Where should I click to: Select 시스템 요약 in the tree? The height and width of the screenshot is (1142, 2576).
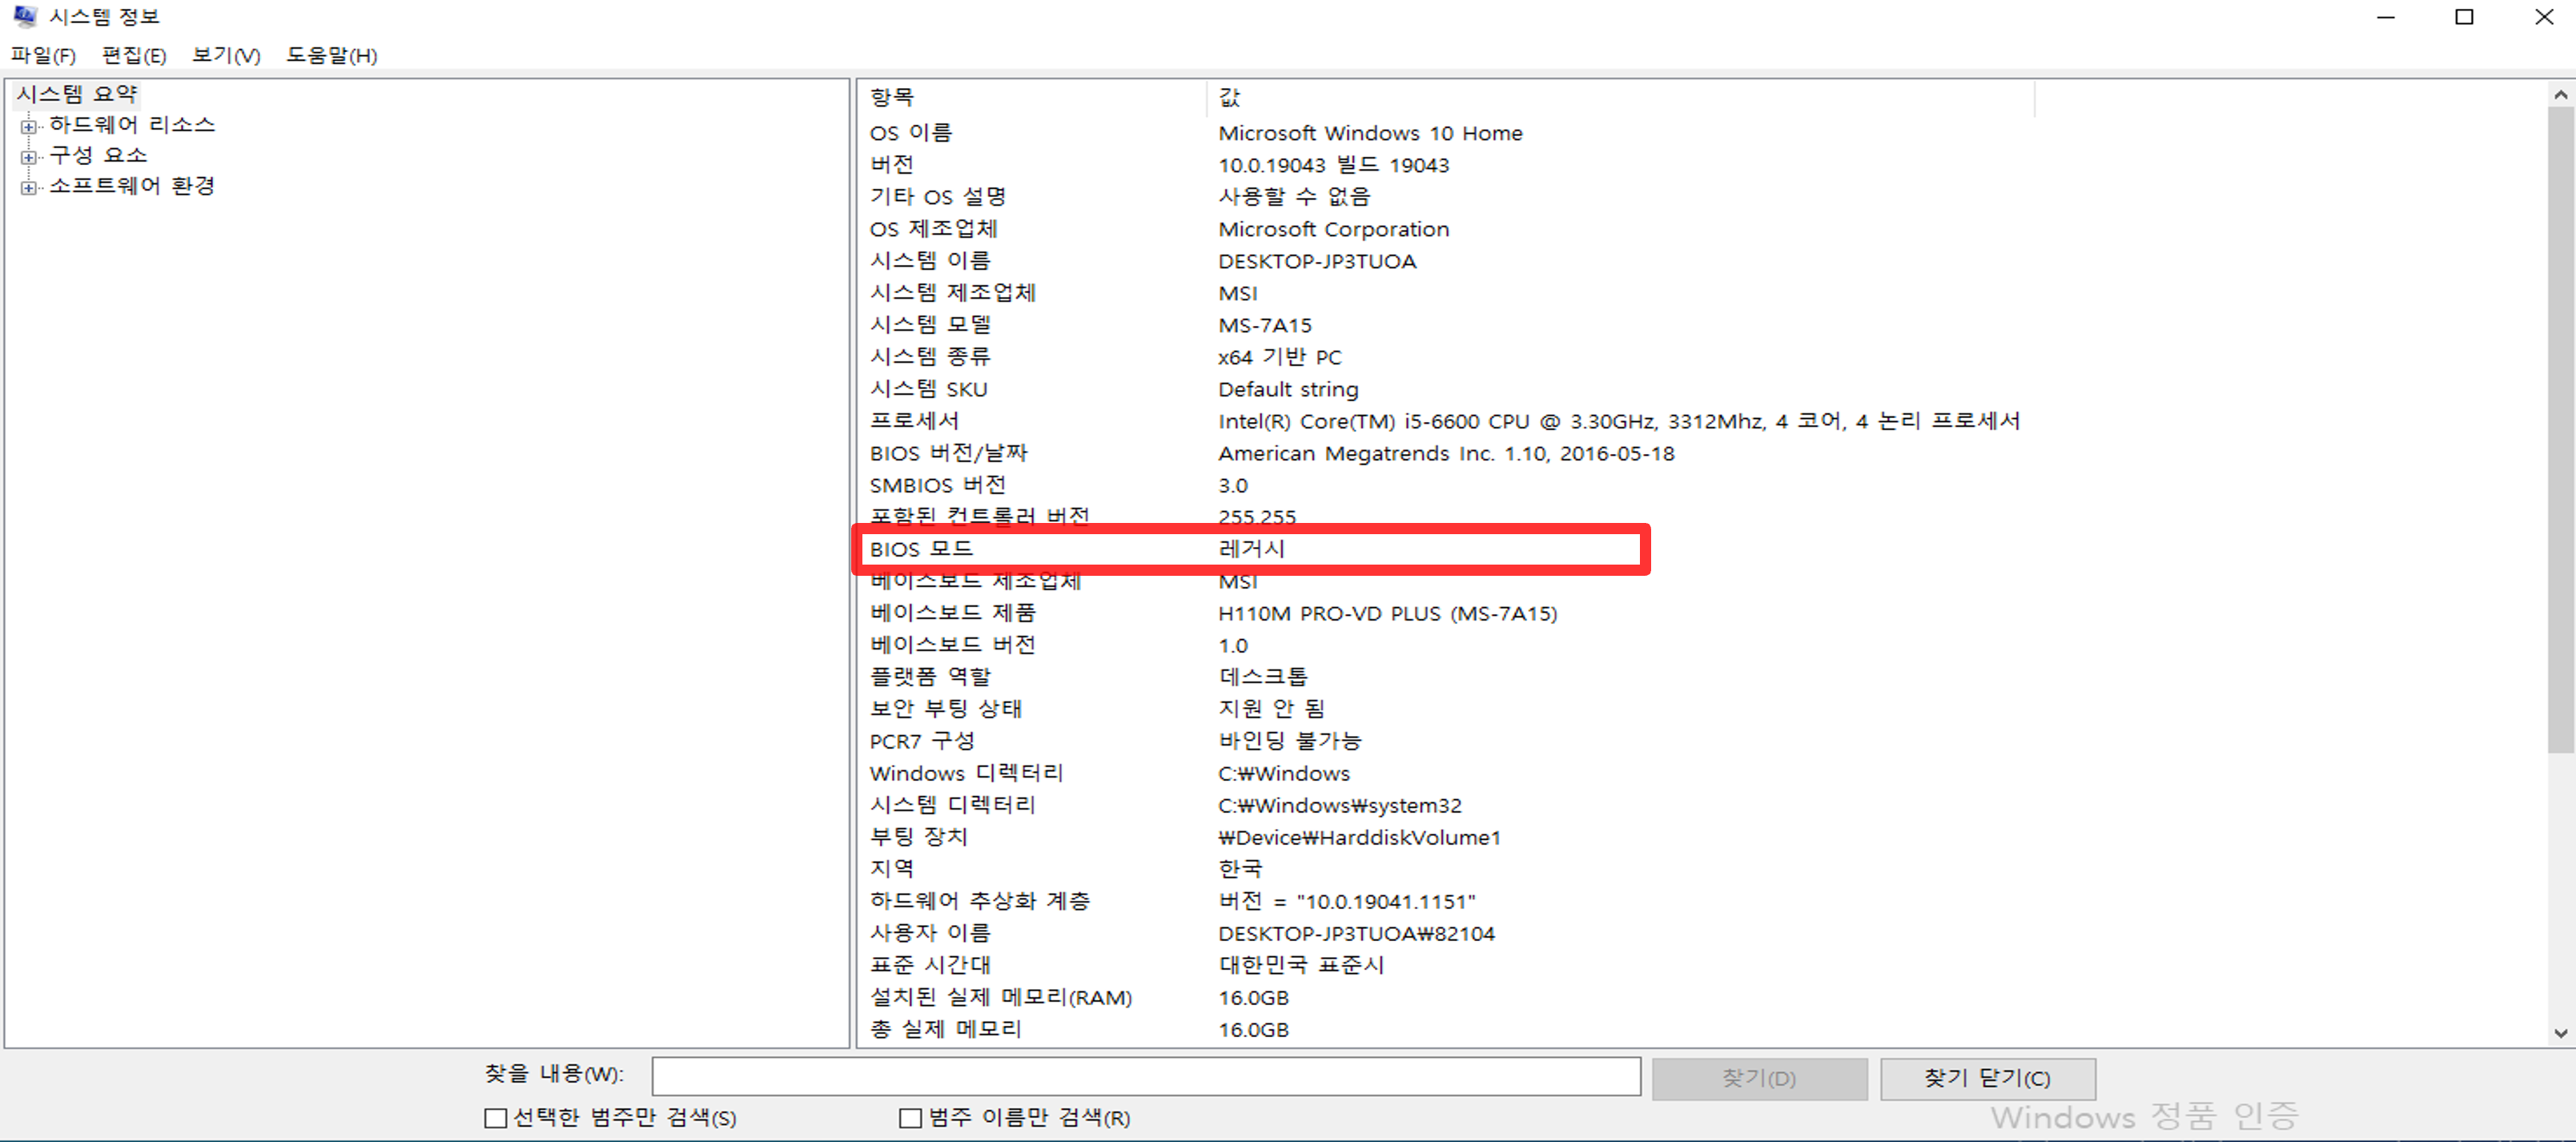(x=77, y=94)
